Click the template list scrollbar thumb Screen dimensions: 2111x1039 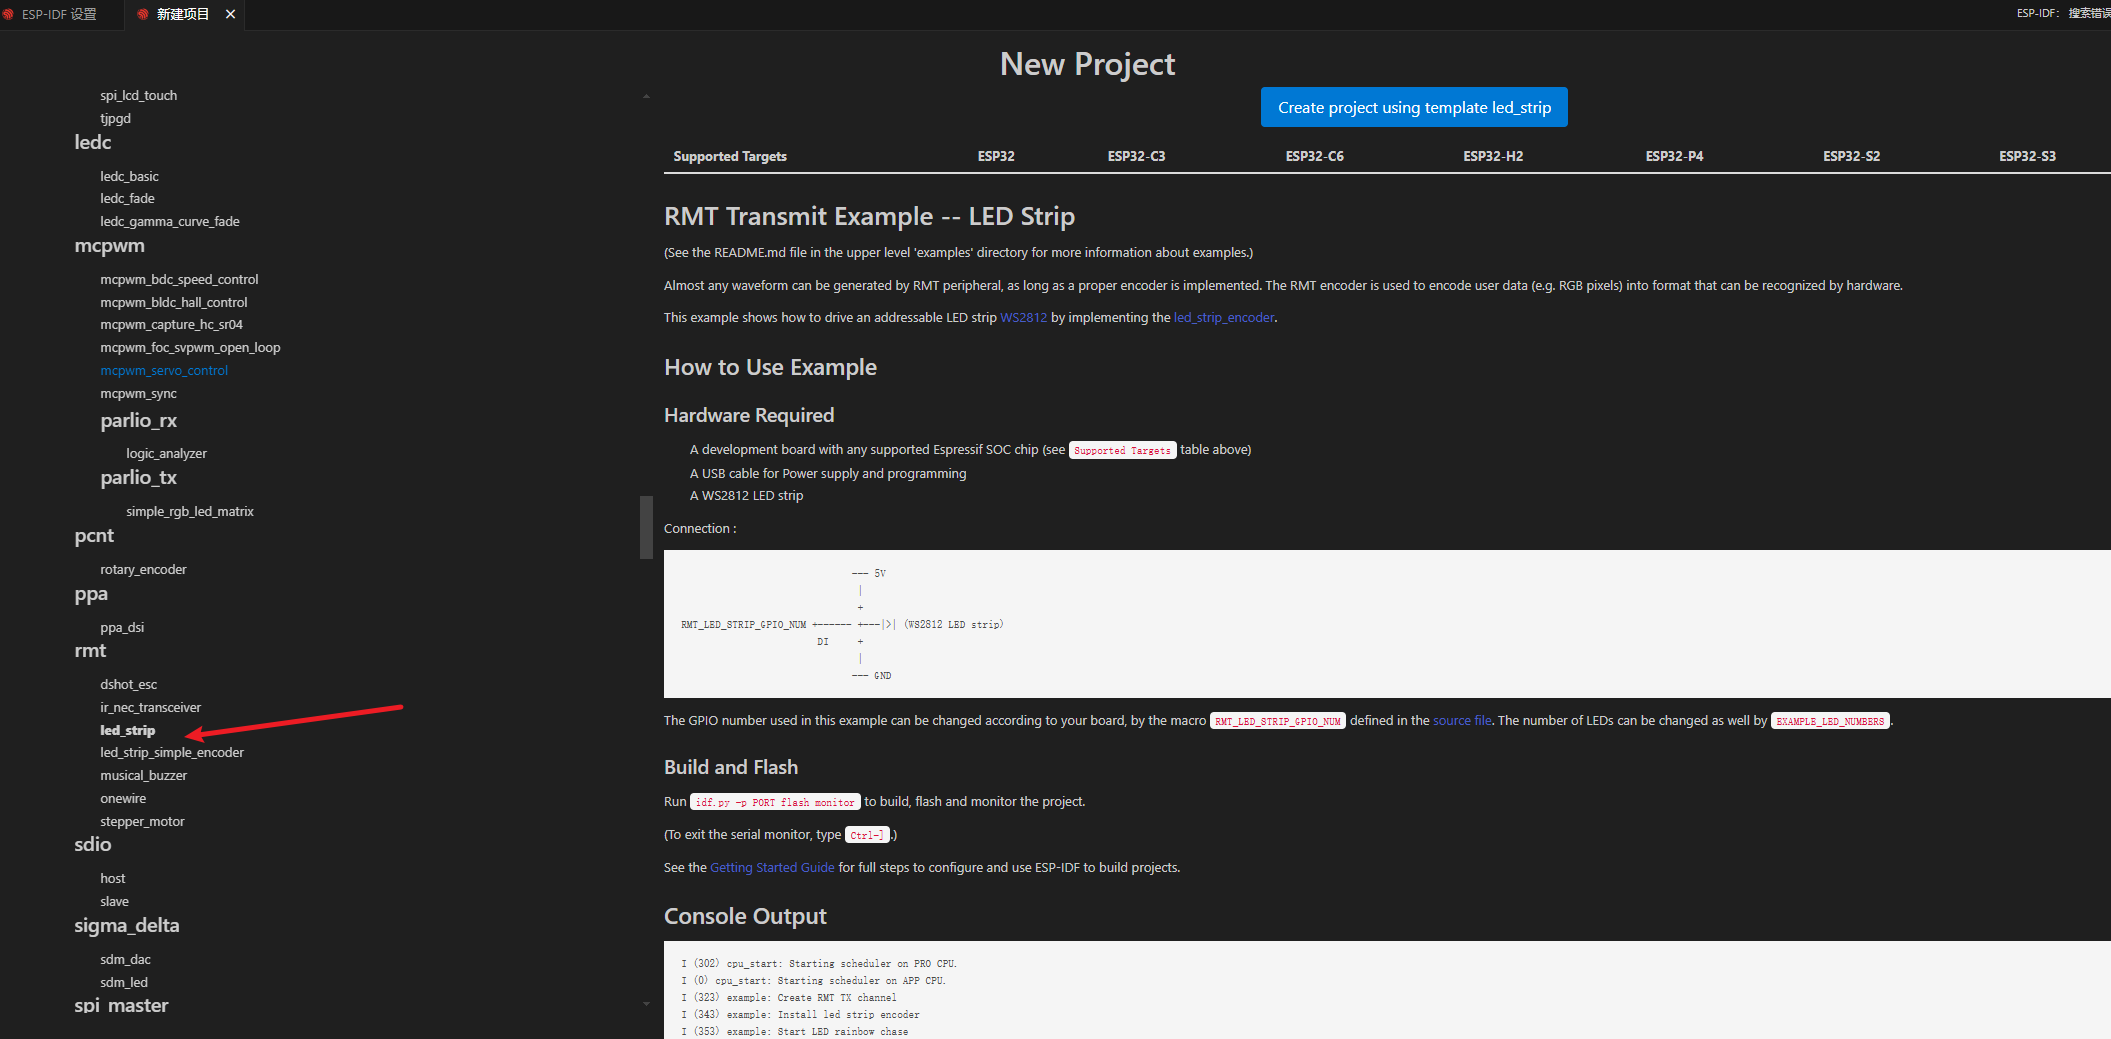pos(646,527)
